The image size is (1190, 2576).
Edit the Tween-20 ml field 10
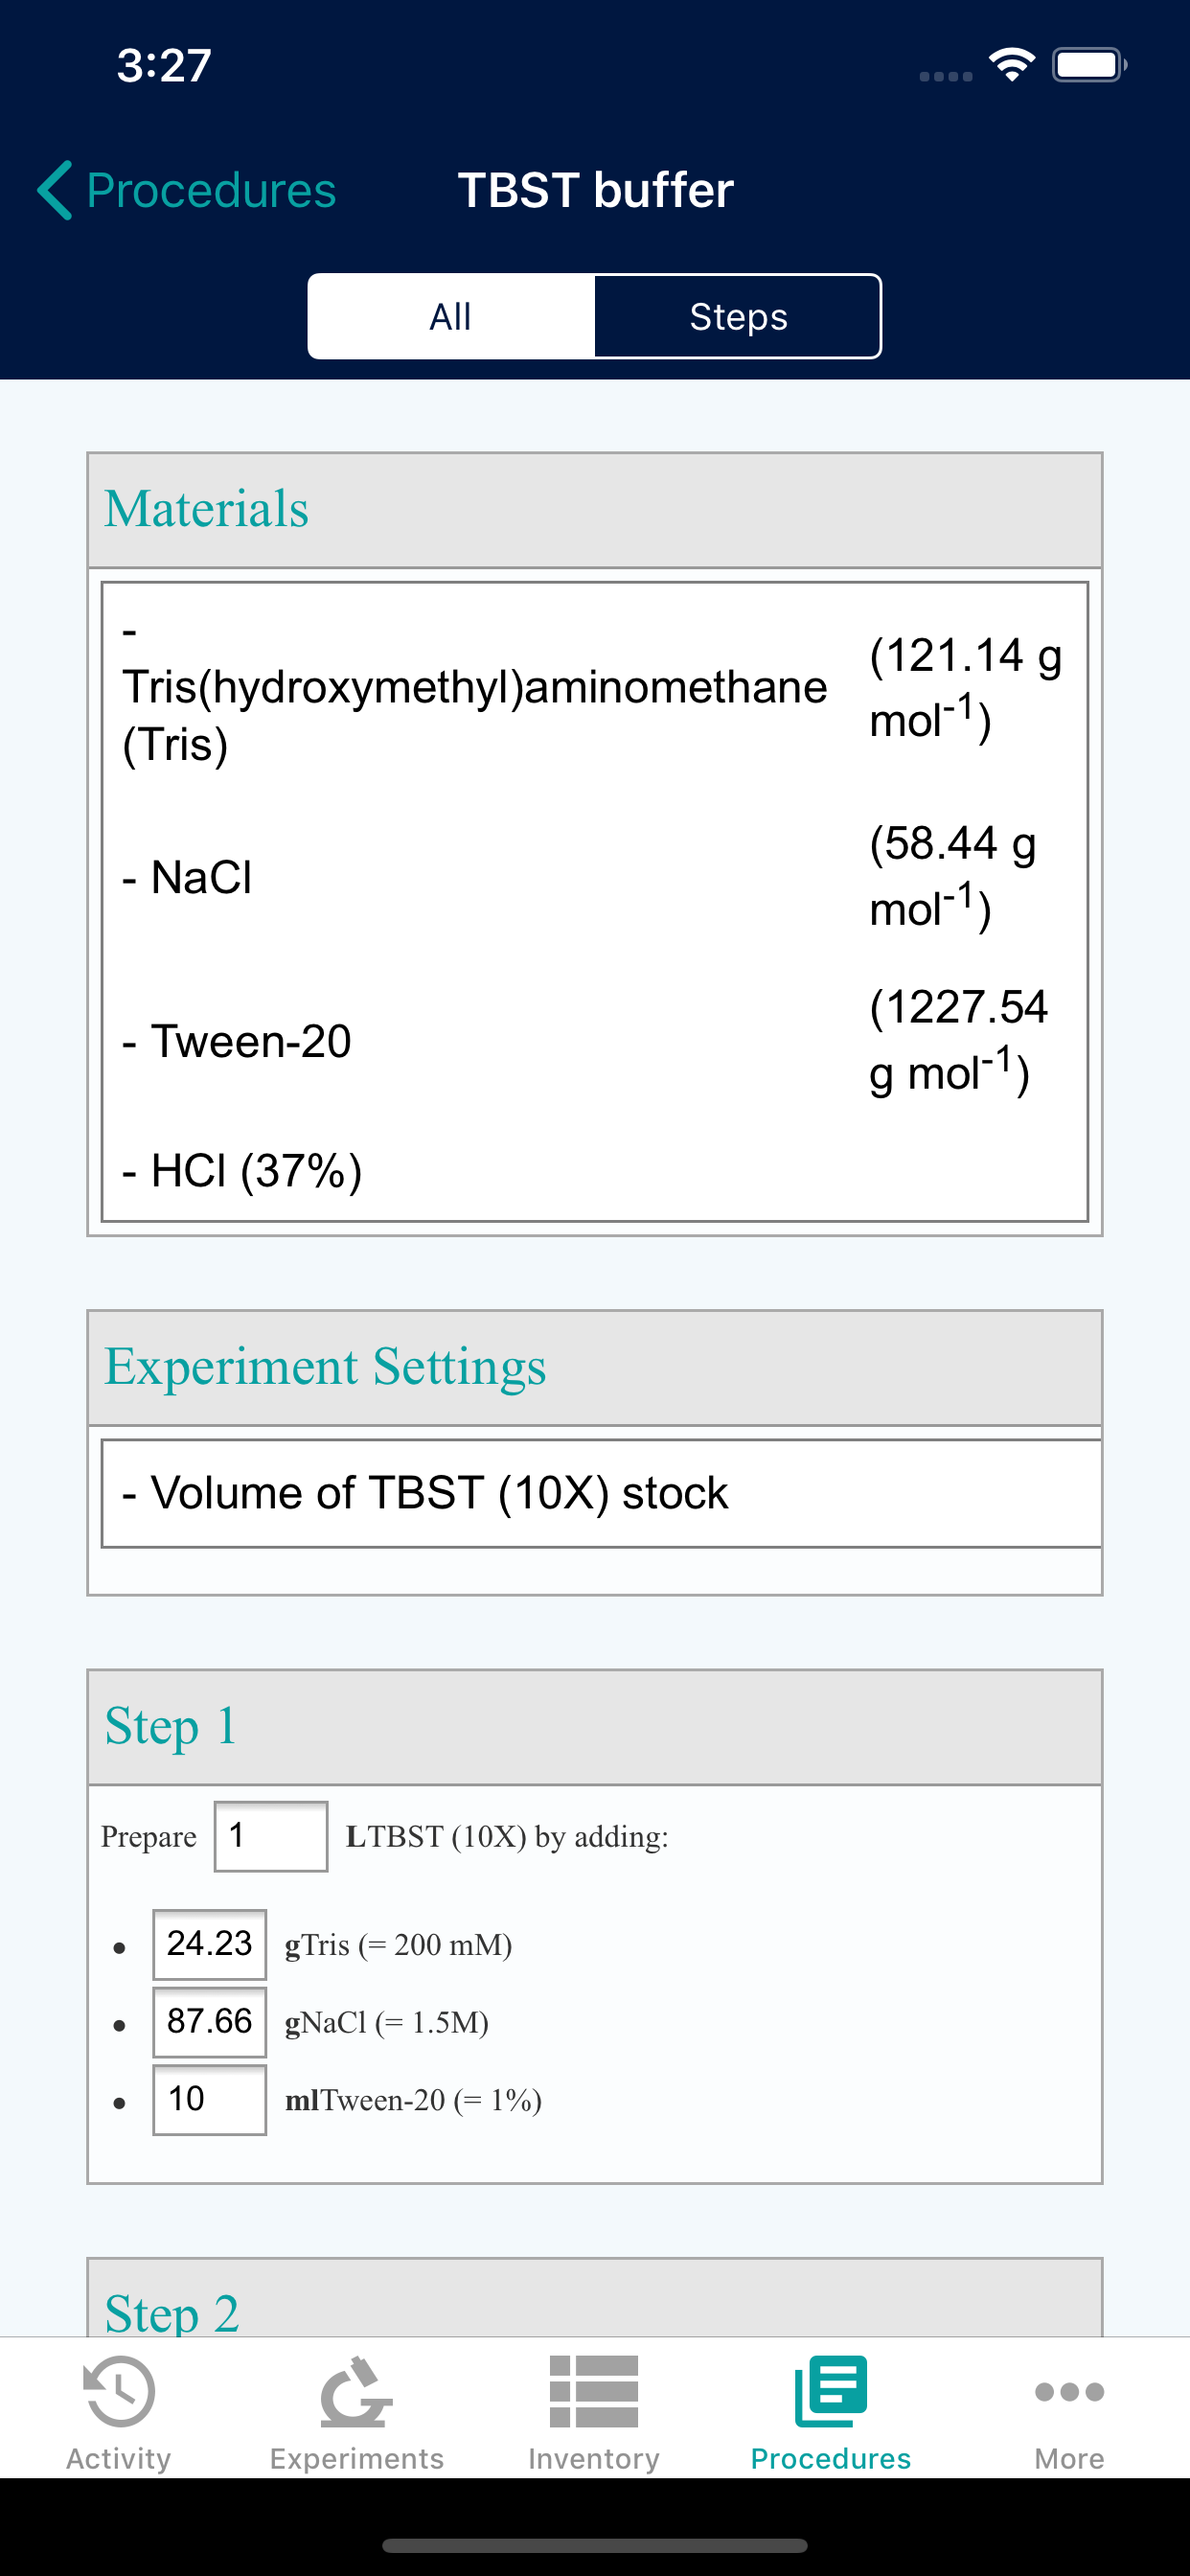point(209,2100)
